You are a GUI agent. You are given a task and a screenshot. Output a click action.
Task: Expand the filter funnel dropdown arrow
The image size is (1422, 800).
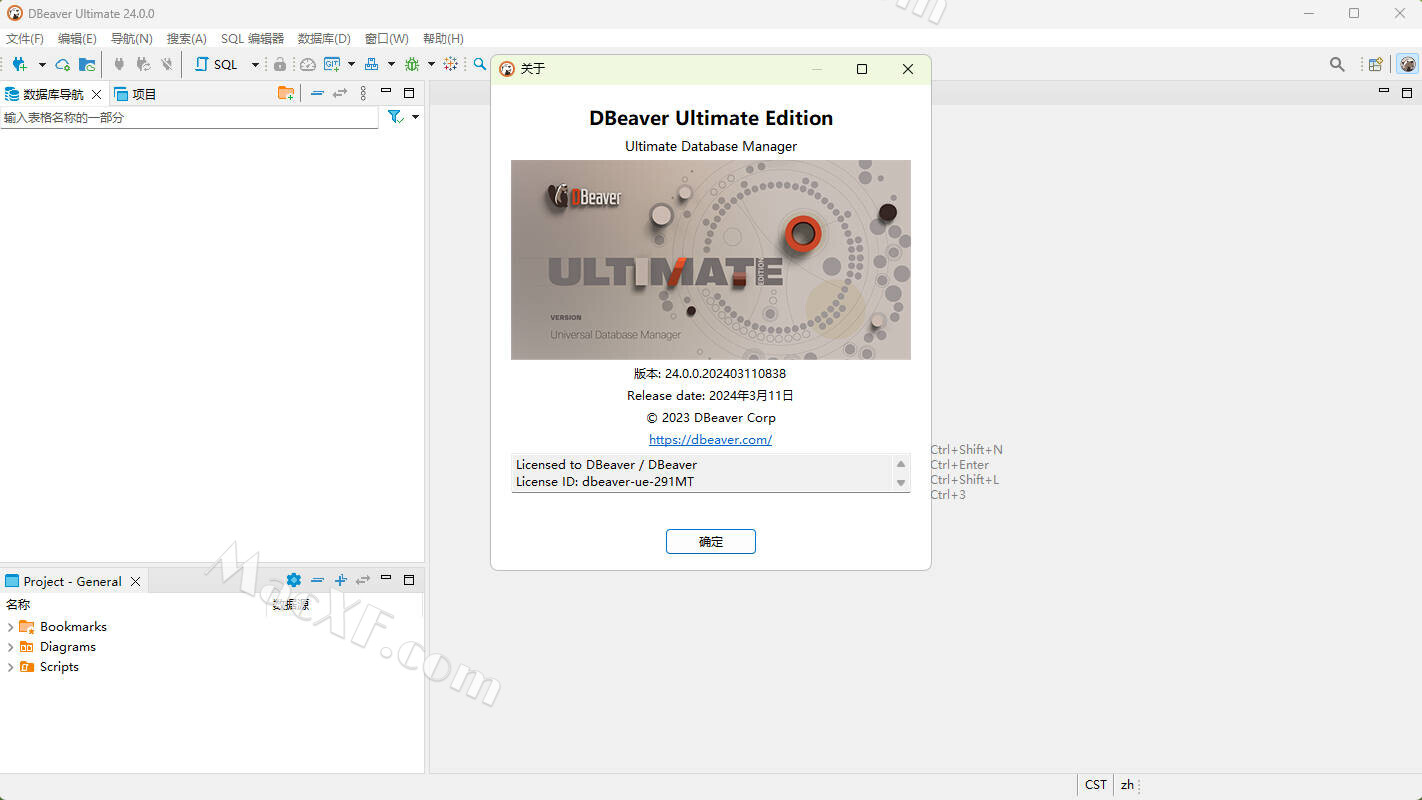coord(416,117)
